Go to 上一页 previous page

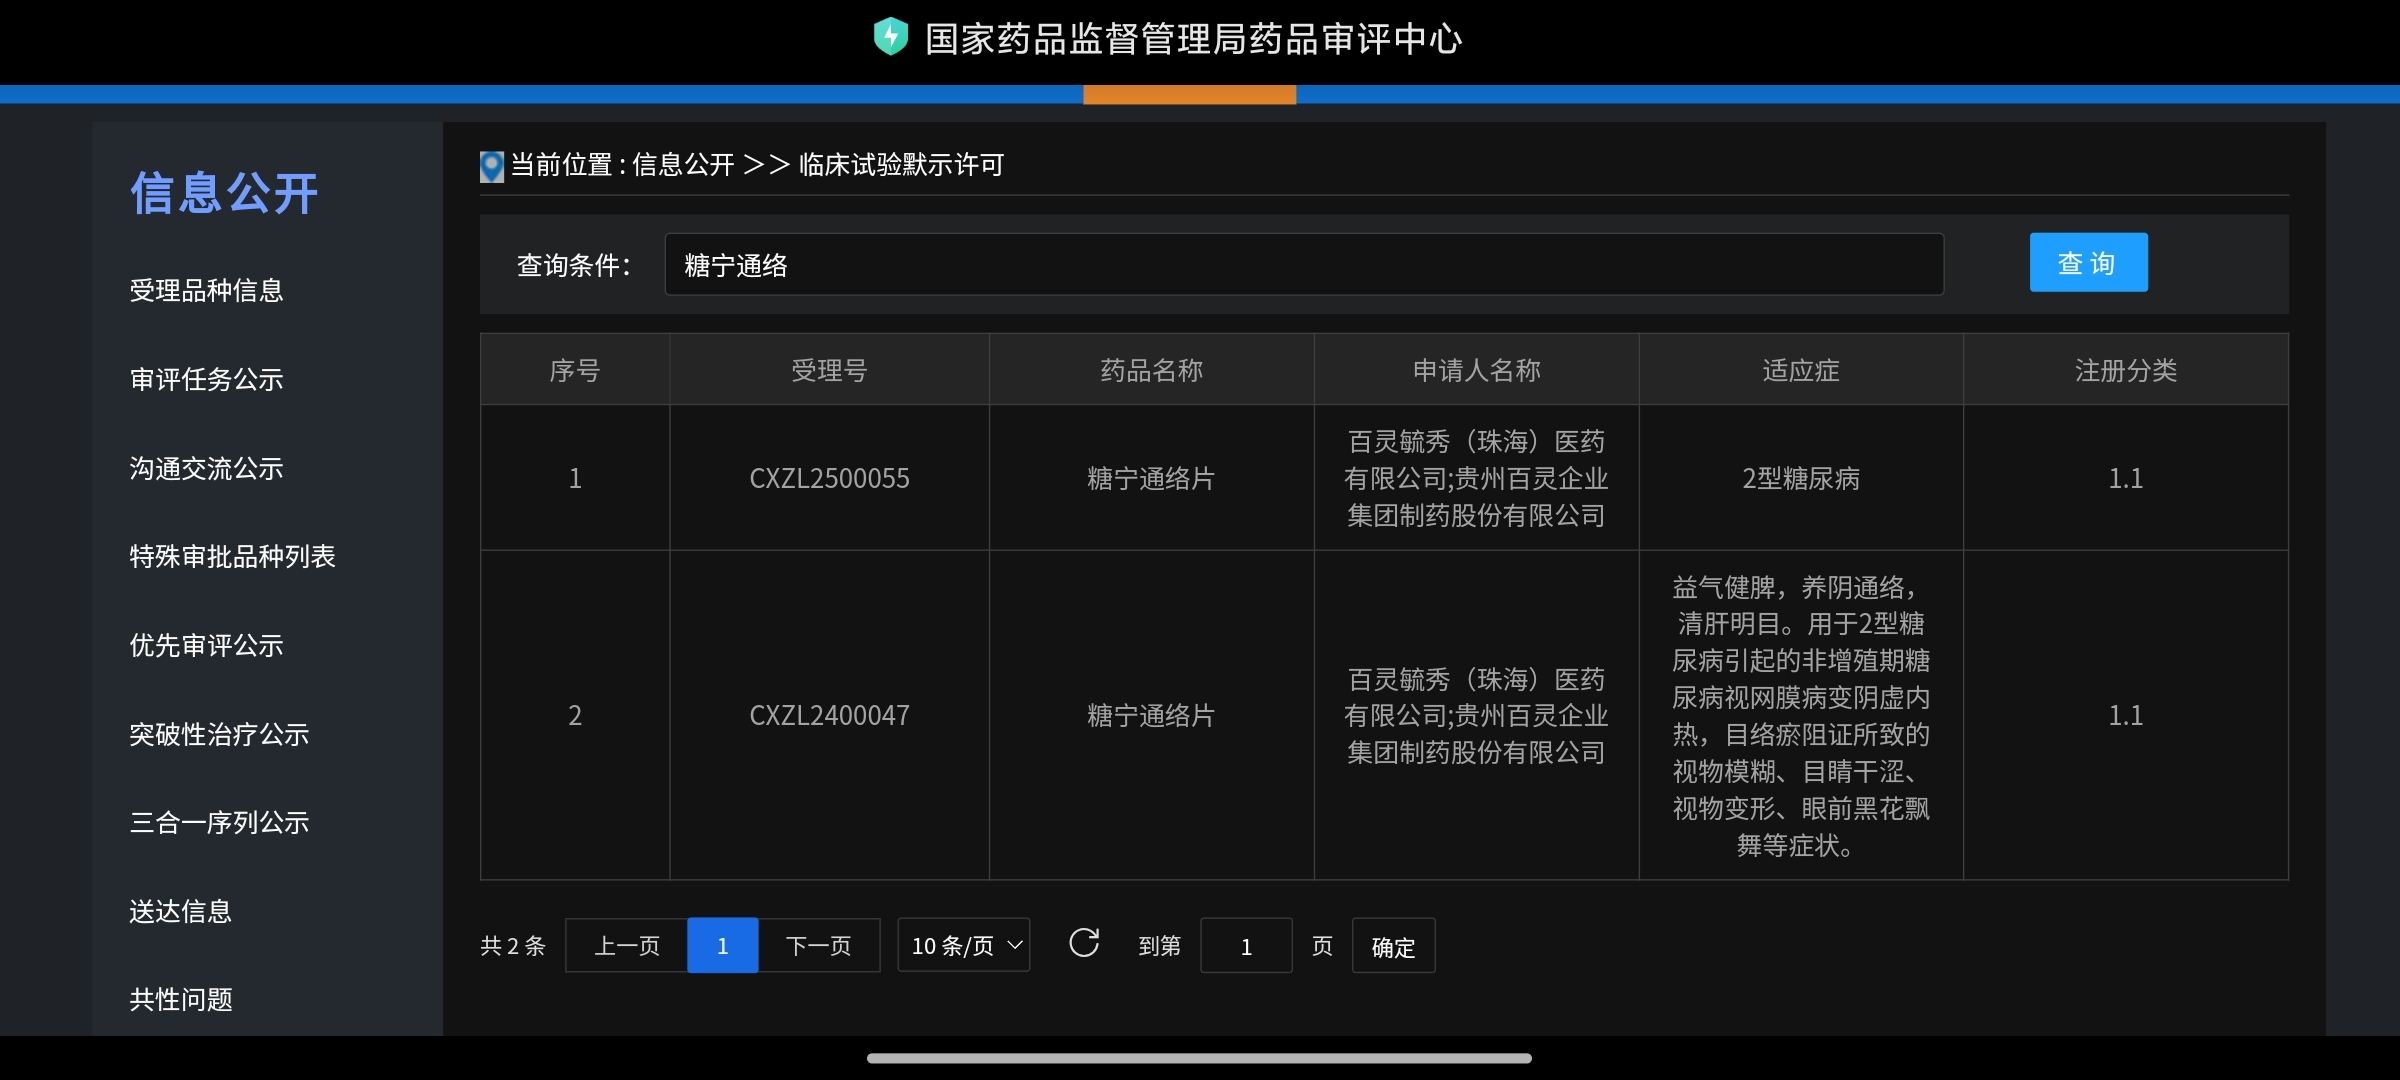(627, 946)
